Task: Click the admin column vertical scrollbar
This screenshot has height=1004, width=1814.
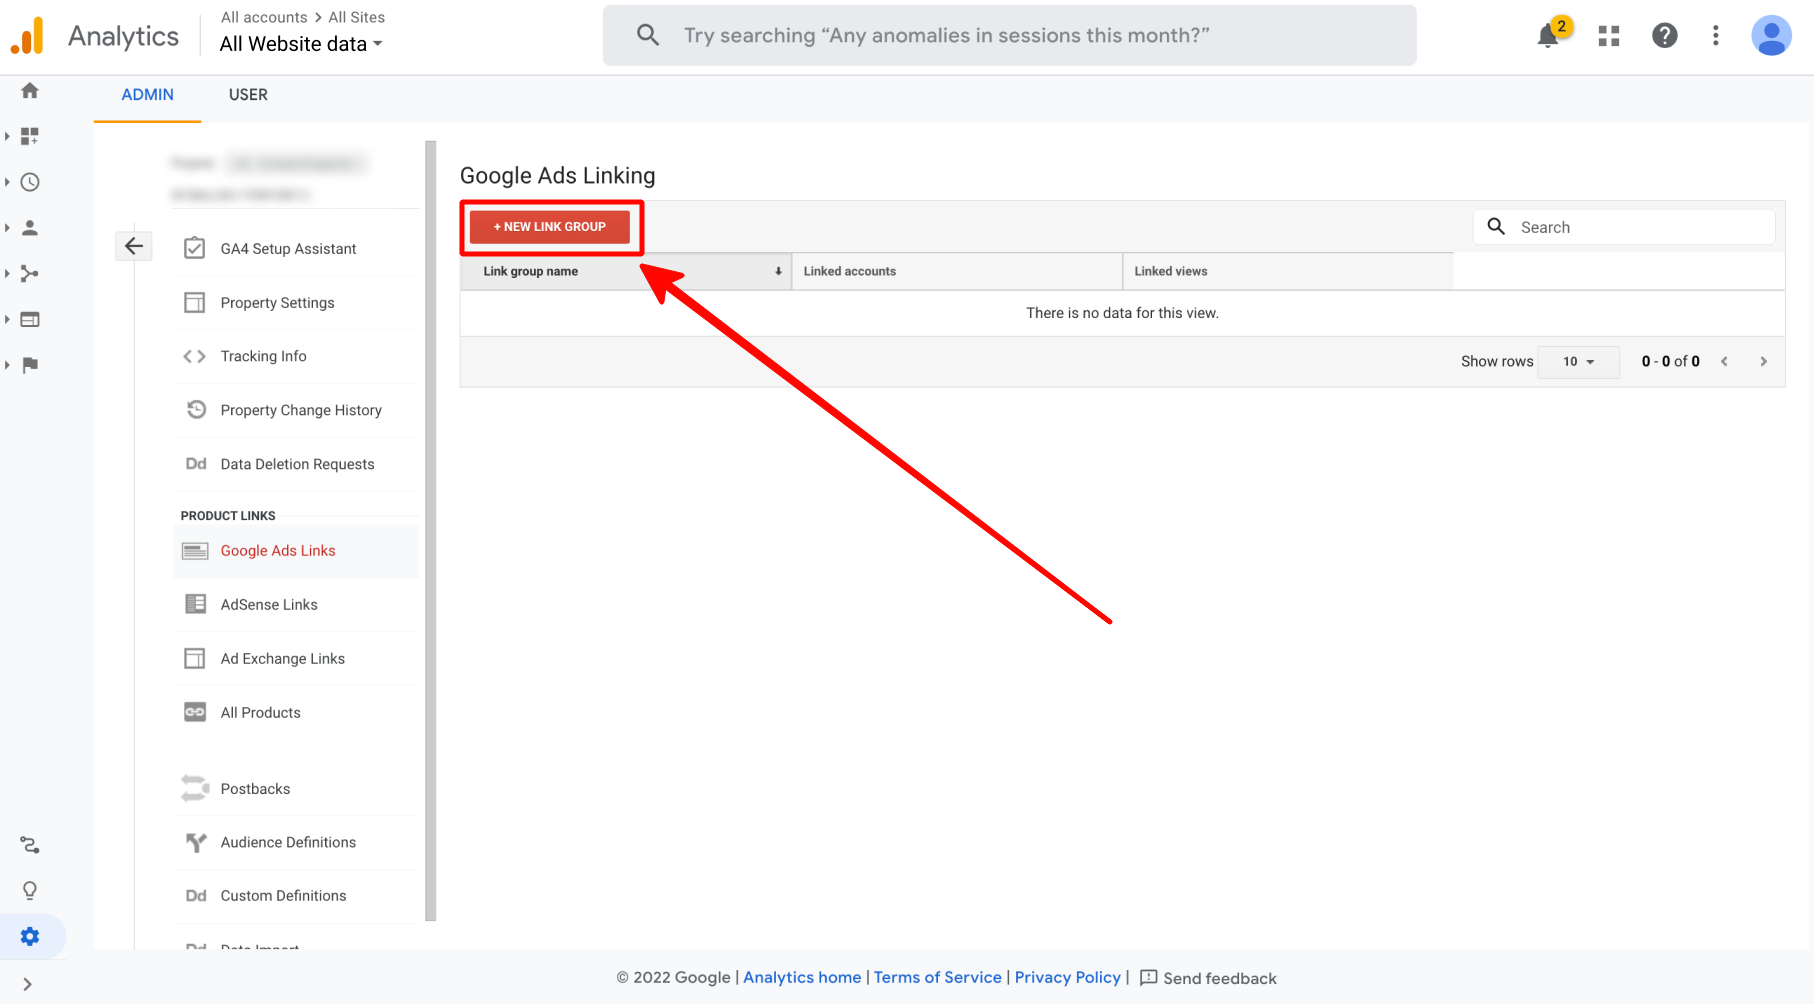Action: pyautogui.click(x=431, y=530)
